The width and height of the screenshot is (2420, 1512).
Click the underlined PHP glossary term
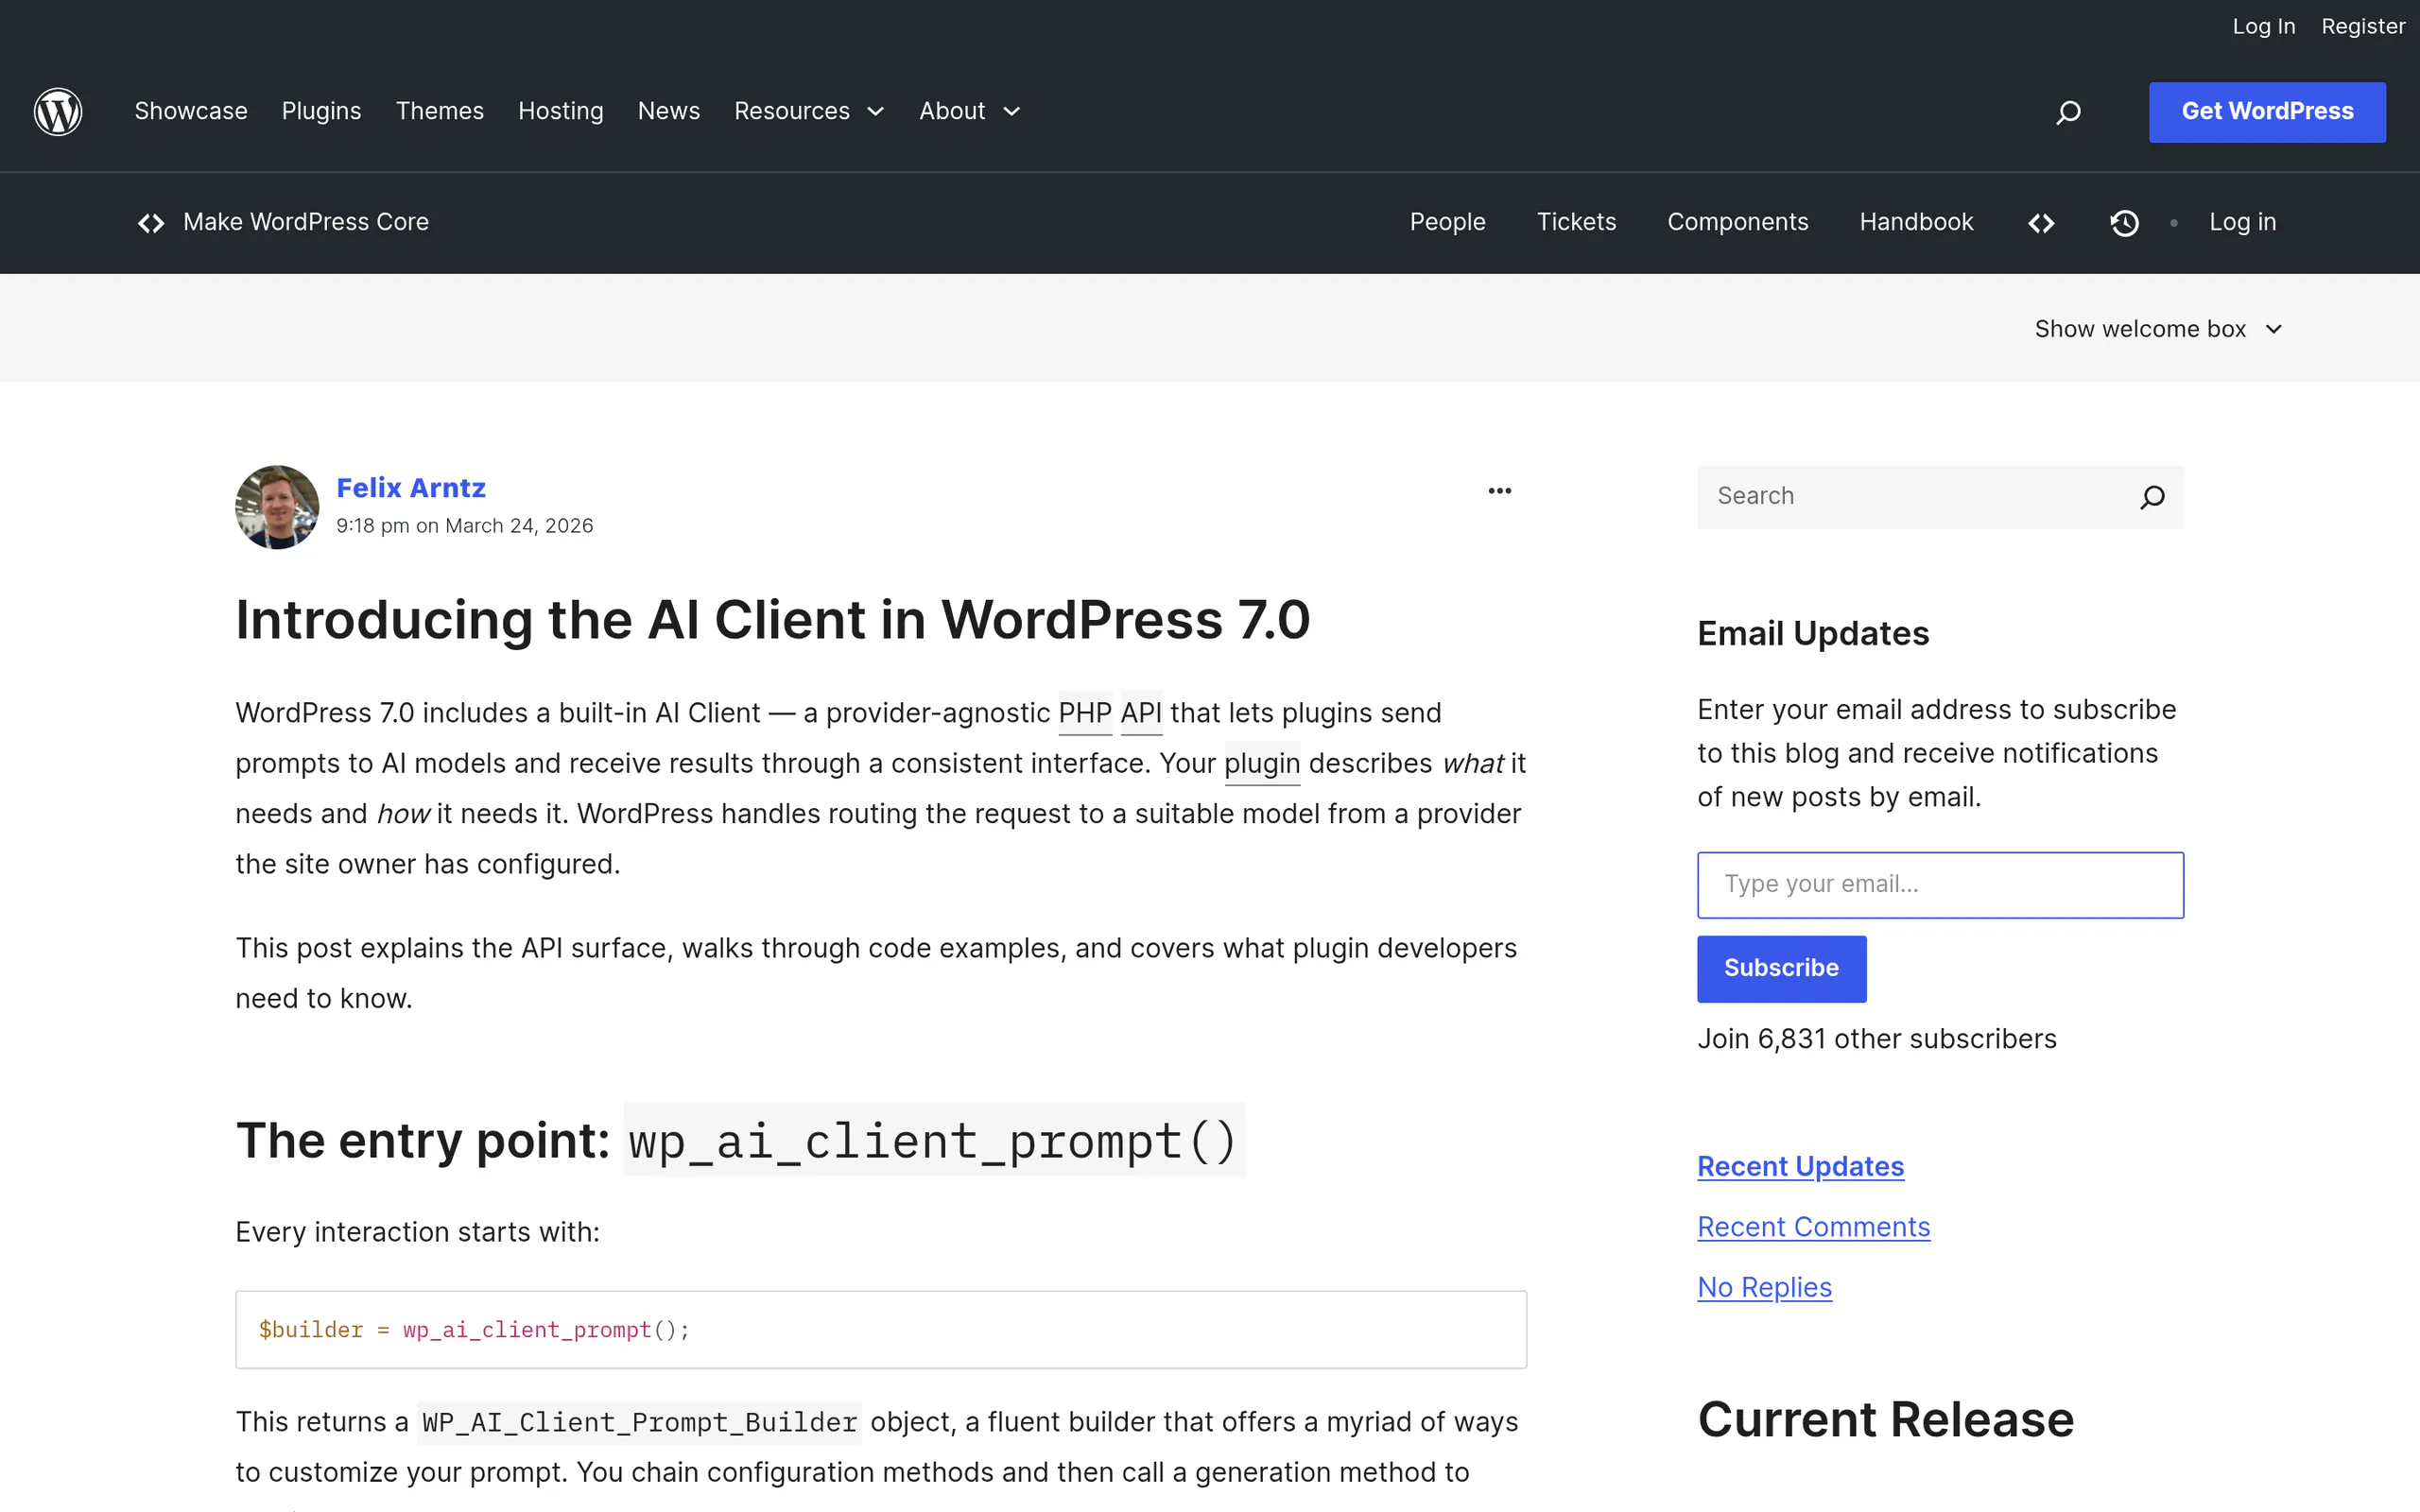coord(1085,713)
